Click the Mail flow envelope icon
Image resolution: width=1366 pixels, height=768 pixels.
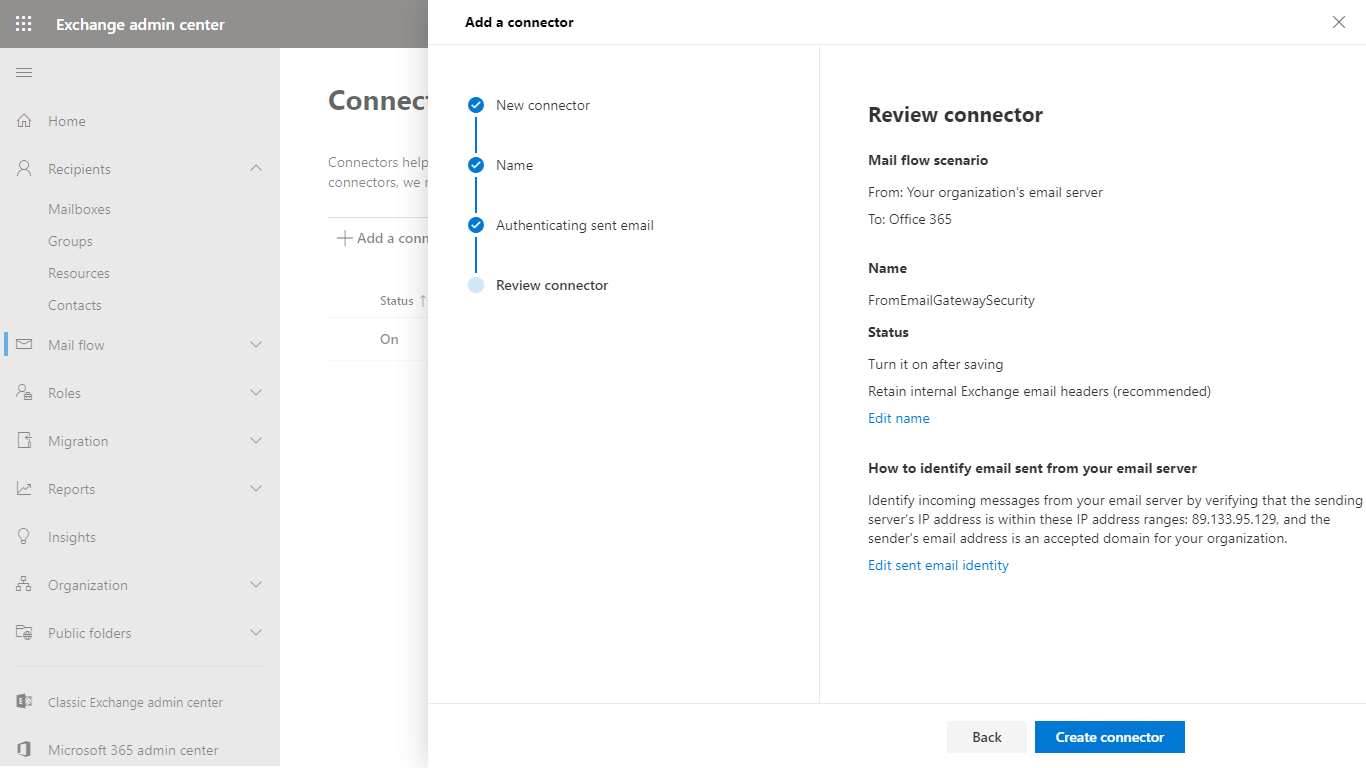(x=24, y=345)
